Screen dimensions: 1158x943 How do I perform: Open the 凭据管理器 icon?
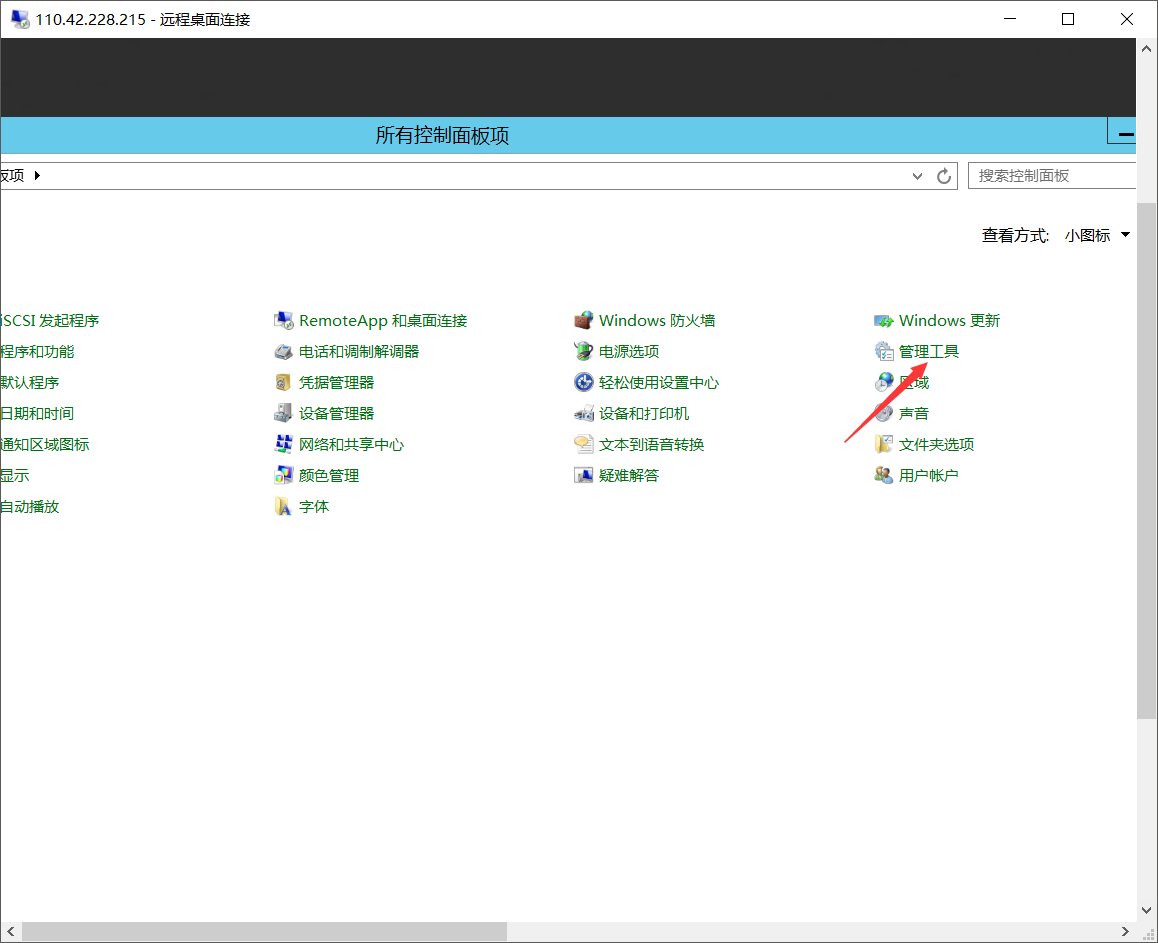pos(283,383)
